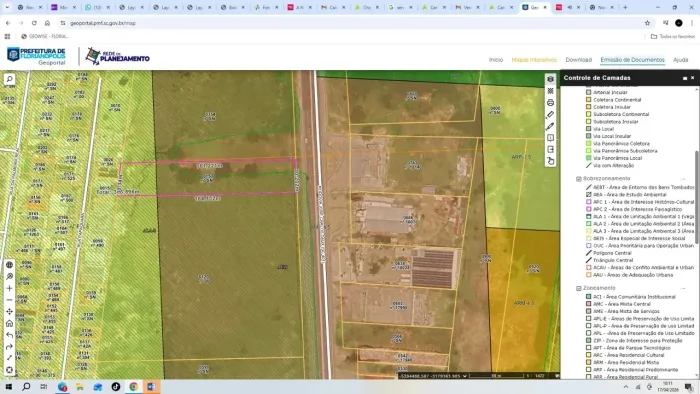Select ARC - Área Residencial Cultural entry
The width and height of the screenshot is (700, 394).
(629, 355)
